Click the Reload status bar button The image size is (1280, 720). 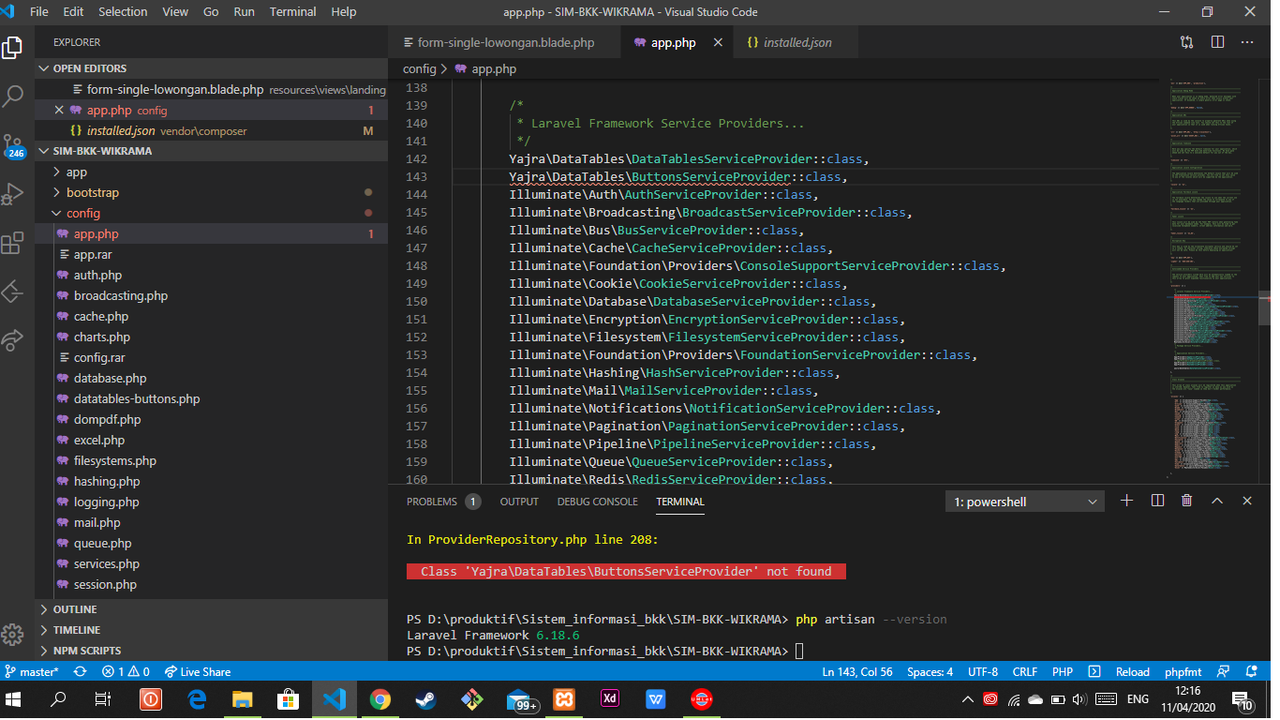click(1132, 672)
